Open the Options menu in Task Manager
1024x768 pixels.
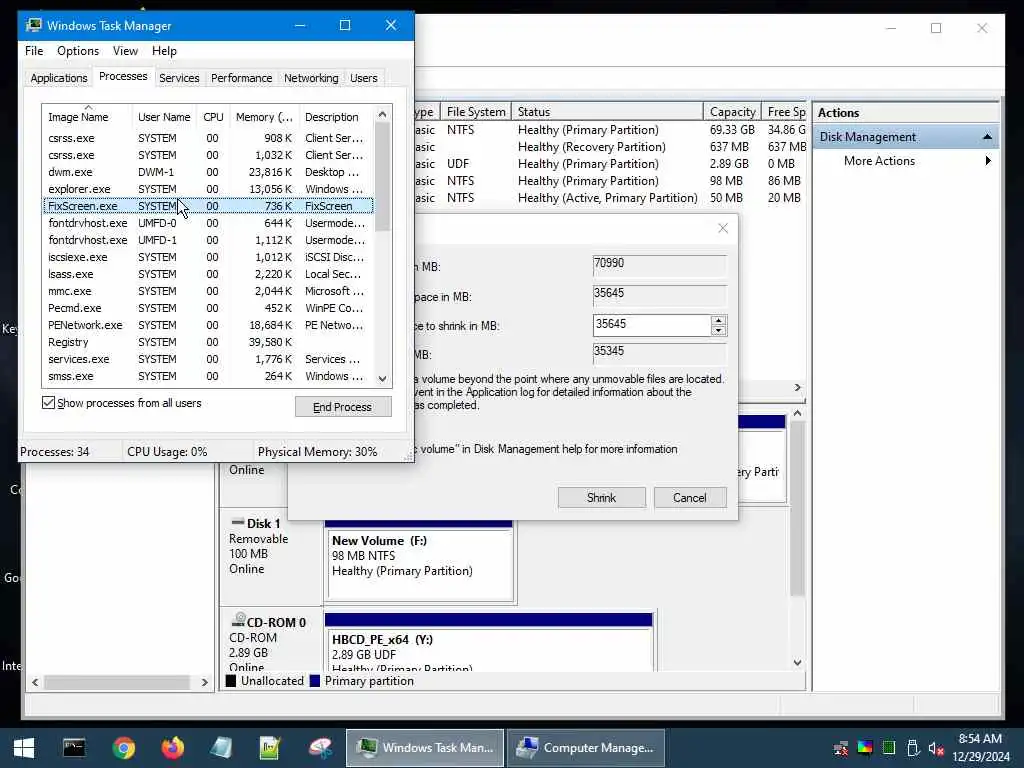[x=78, y=51]
